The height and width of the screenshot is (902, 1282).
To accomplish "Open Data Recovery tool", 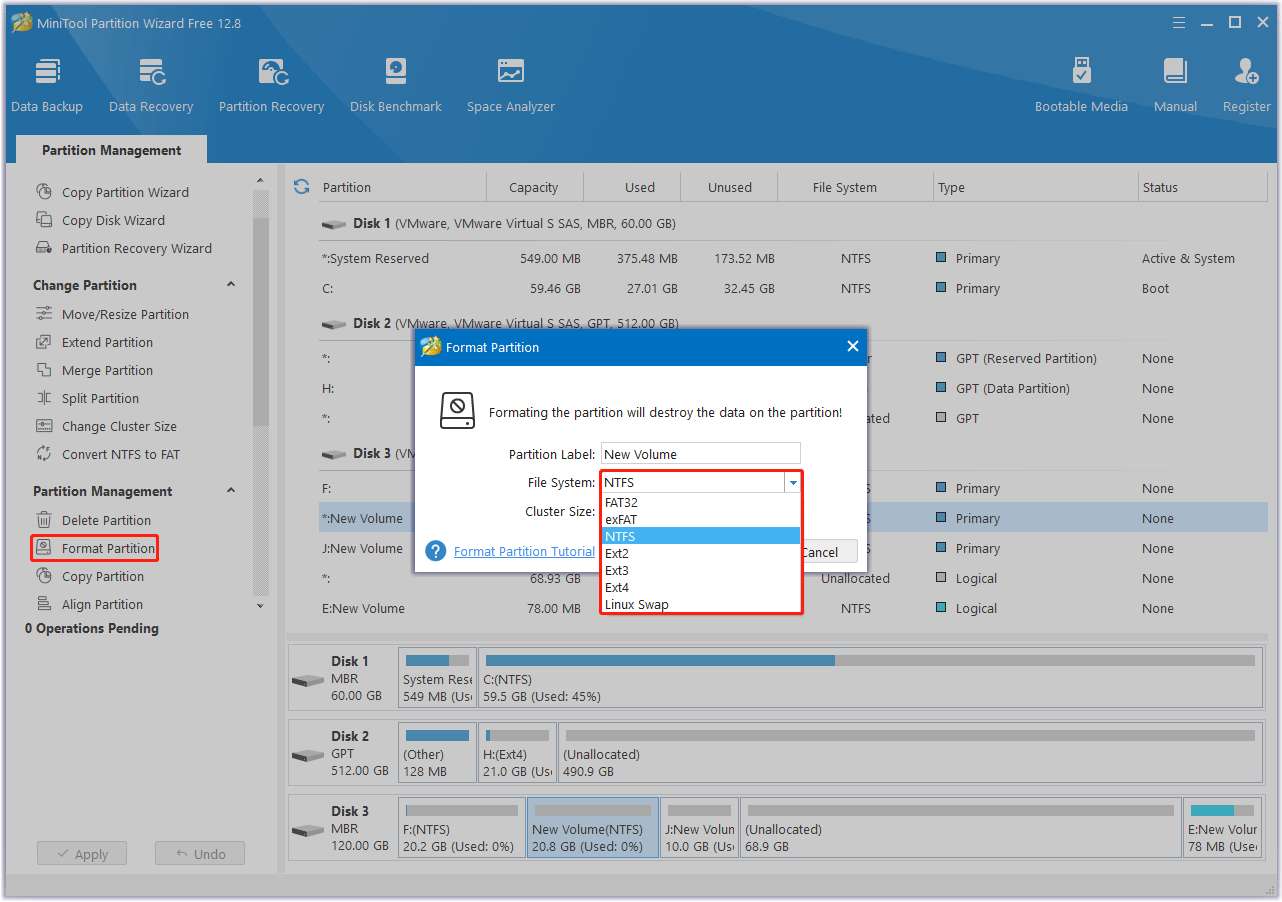I will [x=151, y=85].
